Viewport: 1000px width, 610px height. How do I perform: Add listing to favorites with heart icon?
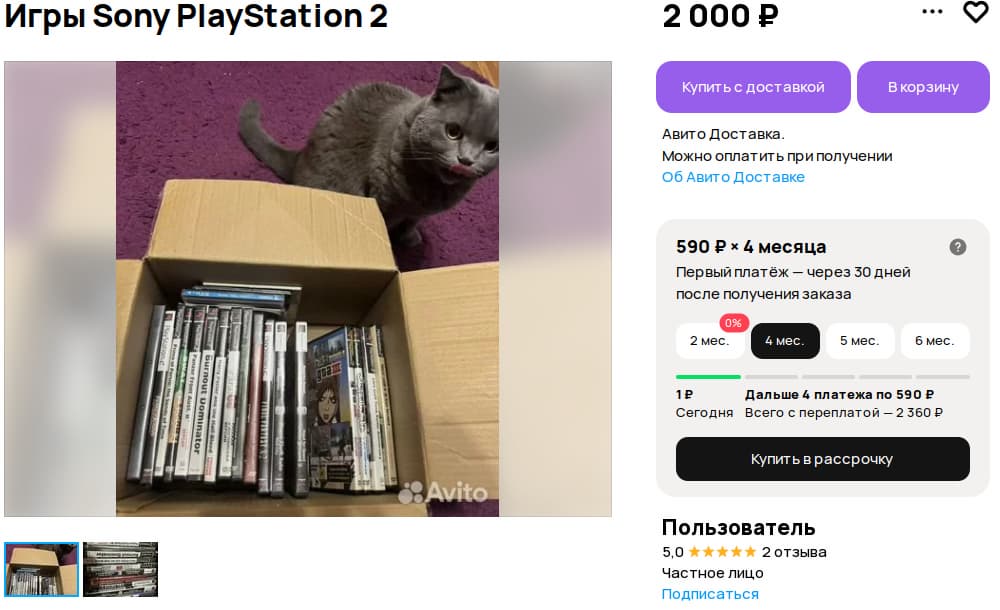[x=975, y=12]
